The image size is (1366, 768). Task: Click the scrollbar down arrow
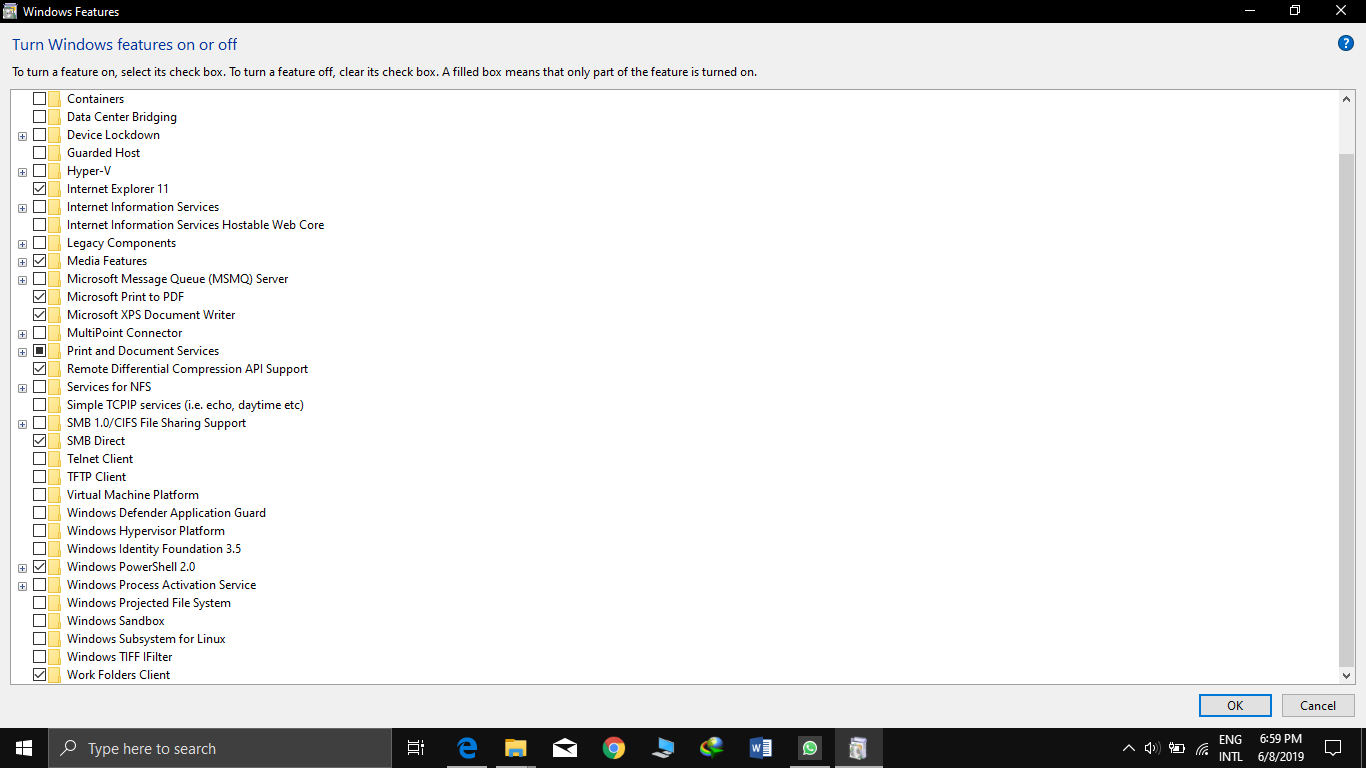click(x=1346, y=676)
